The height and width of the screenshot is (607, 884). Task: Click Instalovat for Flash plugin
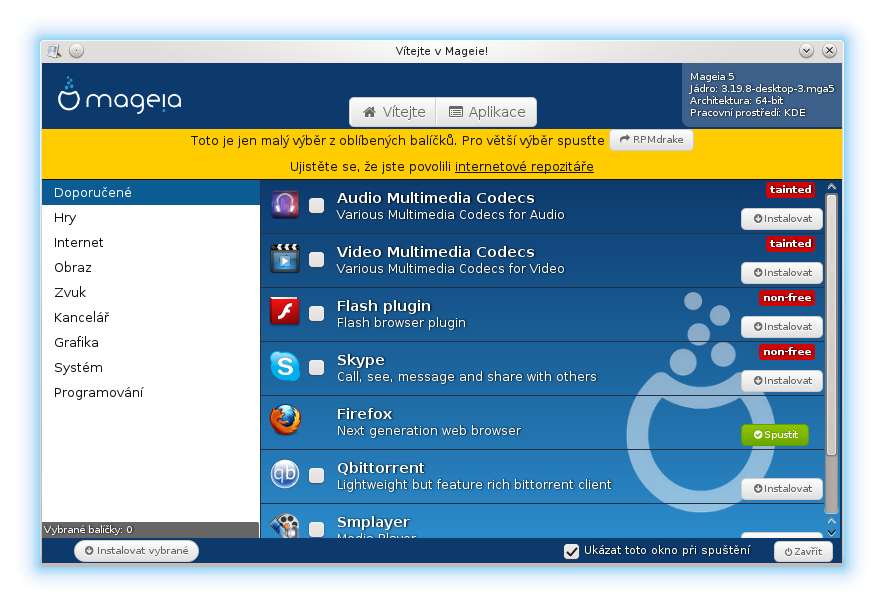click(x=782, y=327)
